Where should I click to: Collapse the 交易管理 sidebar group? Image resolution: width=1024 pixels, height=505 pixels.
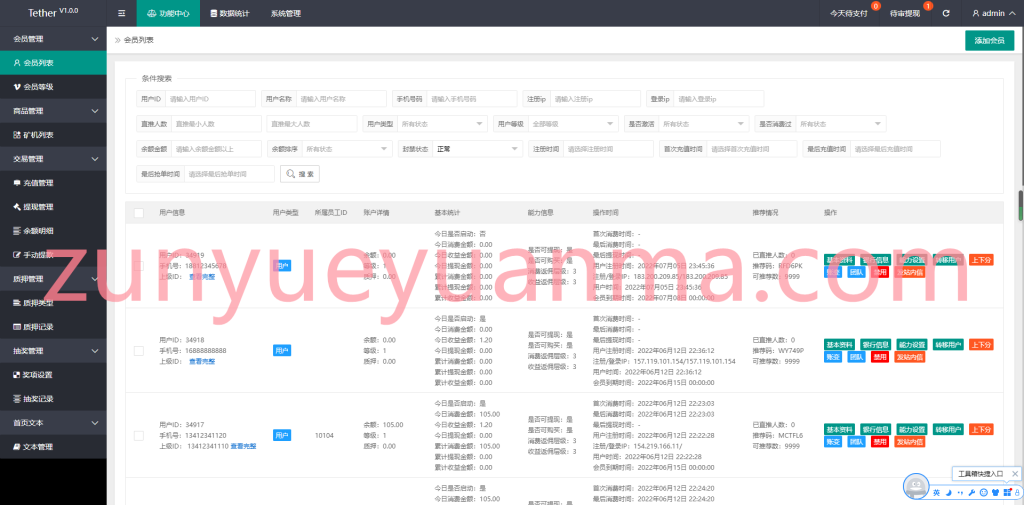53,159
